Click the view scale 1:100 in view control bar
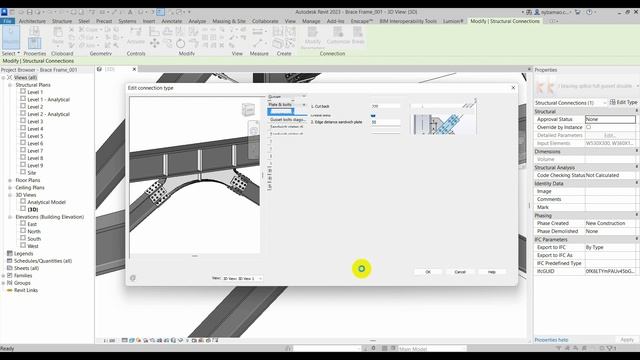This screenshot has width=640, height=360. [x=109, y=340]
